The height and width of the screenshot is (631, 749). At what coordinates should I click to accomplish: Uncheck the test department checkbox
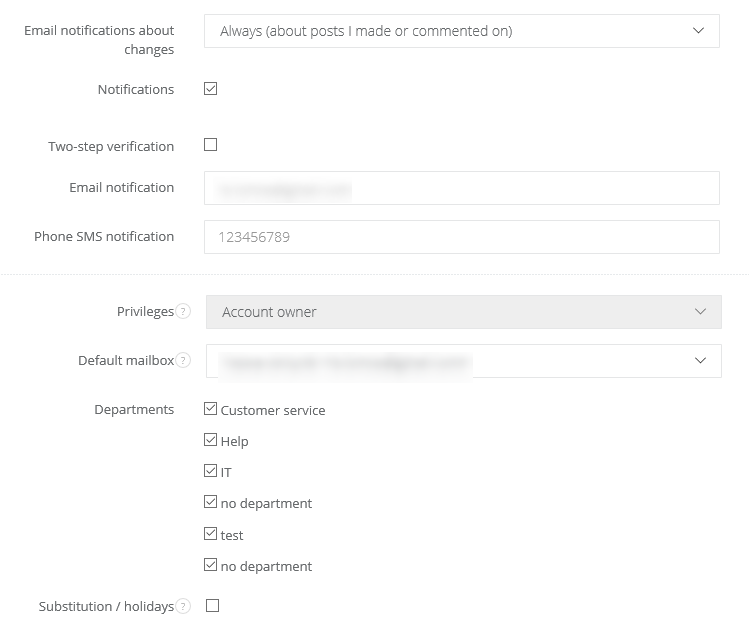210,534
